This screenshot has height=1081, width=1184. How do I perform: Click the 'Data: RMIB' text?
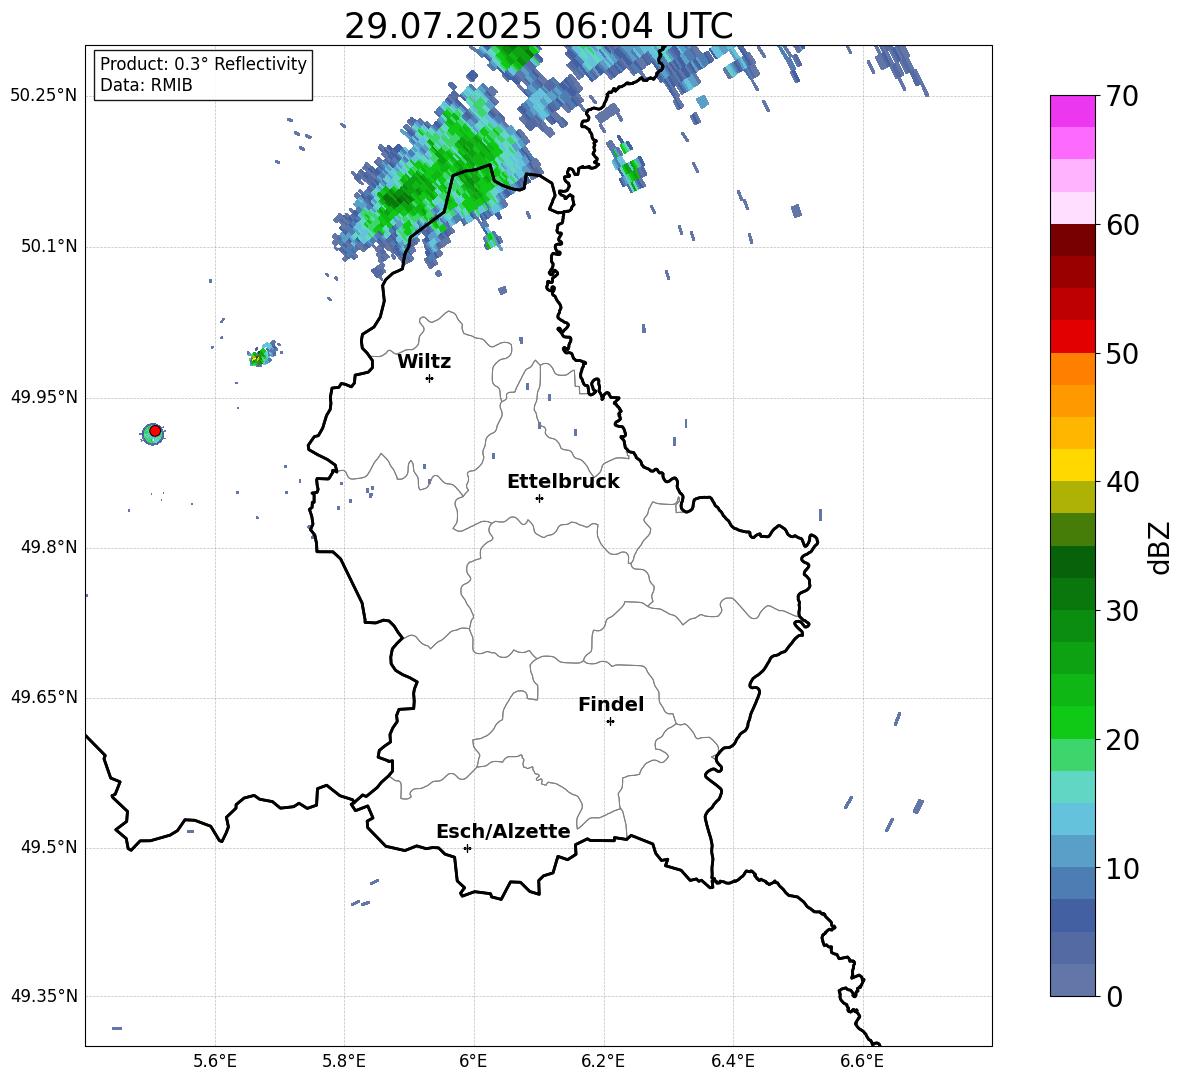click(146, 85)
